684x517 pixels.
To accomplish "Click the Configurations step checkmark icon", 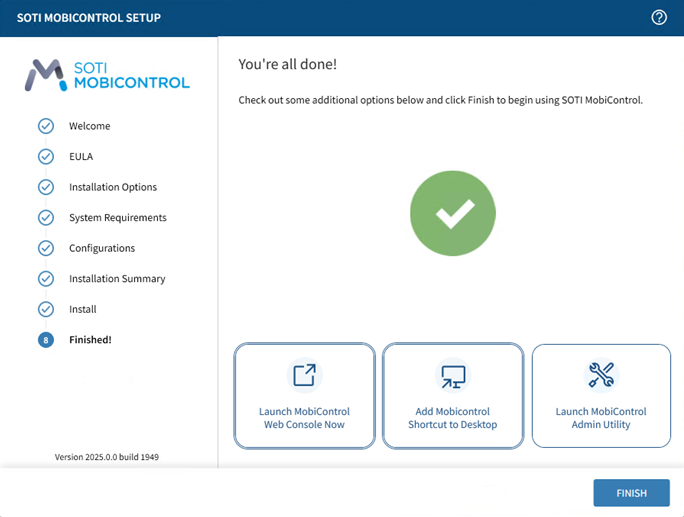I will click(x=45, y=248).
